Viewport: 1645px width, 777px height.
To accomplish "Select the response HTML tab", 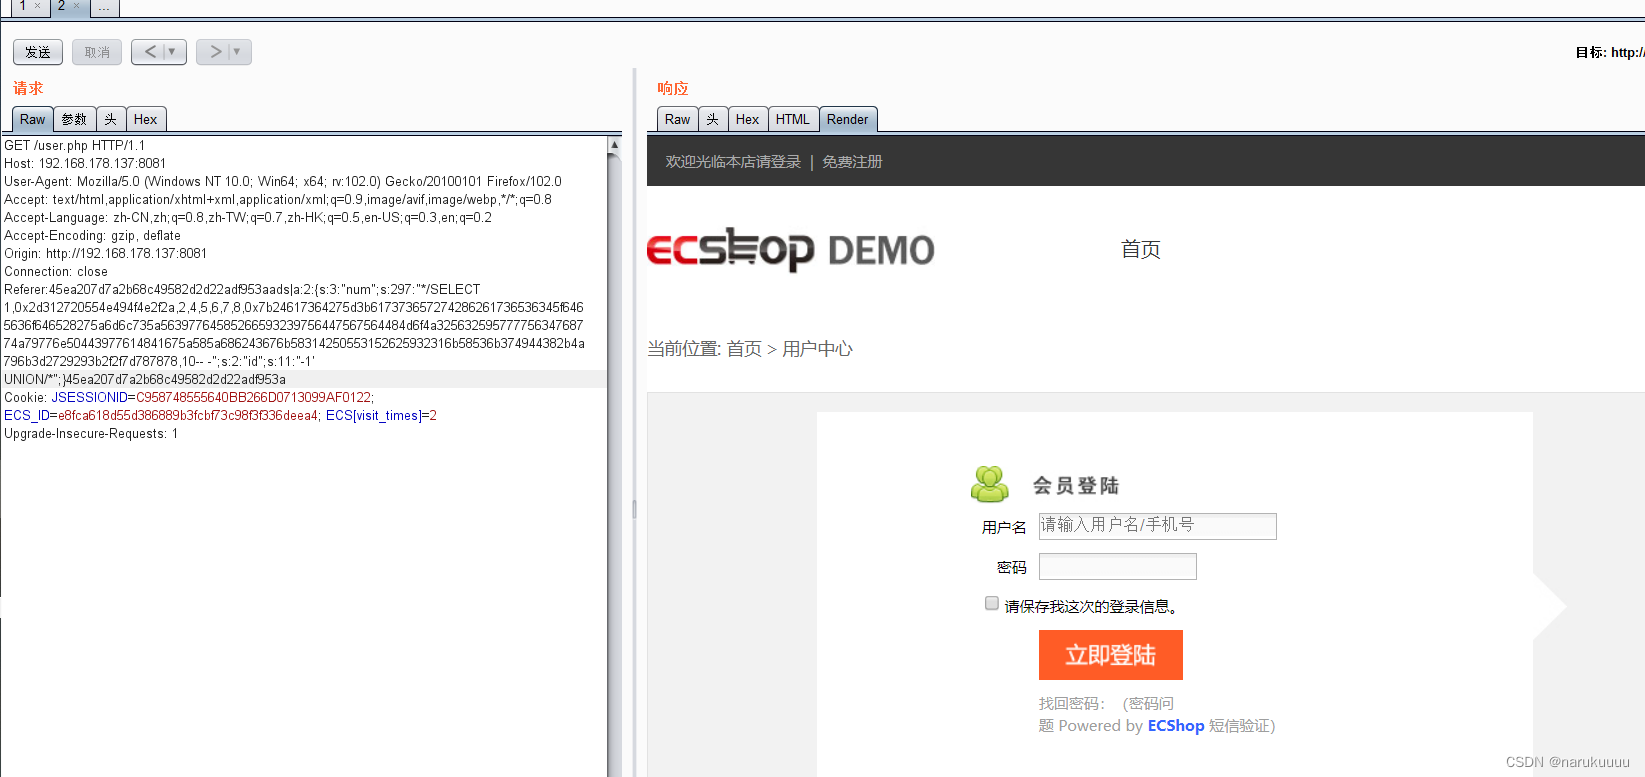I will coord(793,119).
